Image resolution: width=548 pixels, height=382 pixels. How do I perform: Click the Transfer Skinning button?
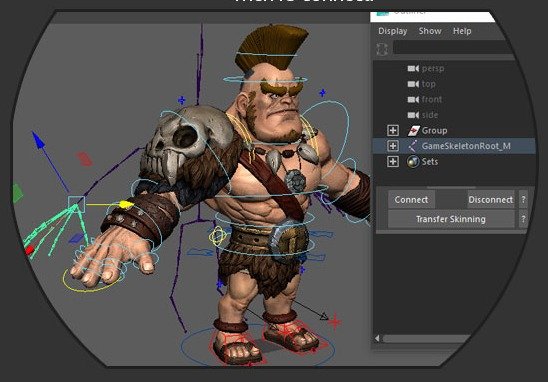[451, 219]
